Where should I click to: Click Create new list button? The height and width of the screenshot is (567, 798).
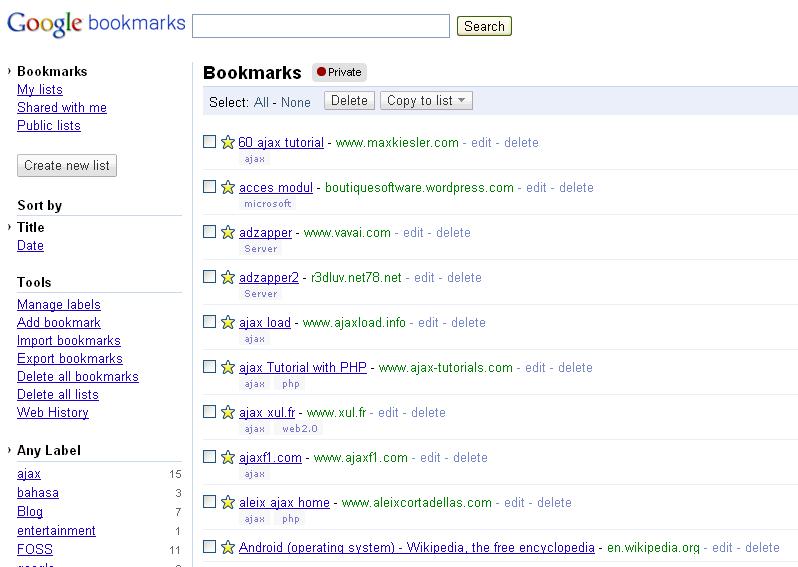coord(67,165)
